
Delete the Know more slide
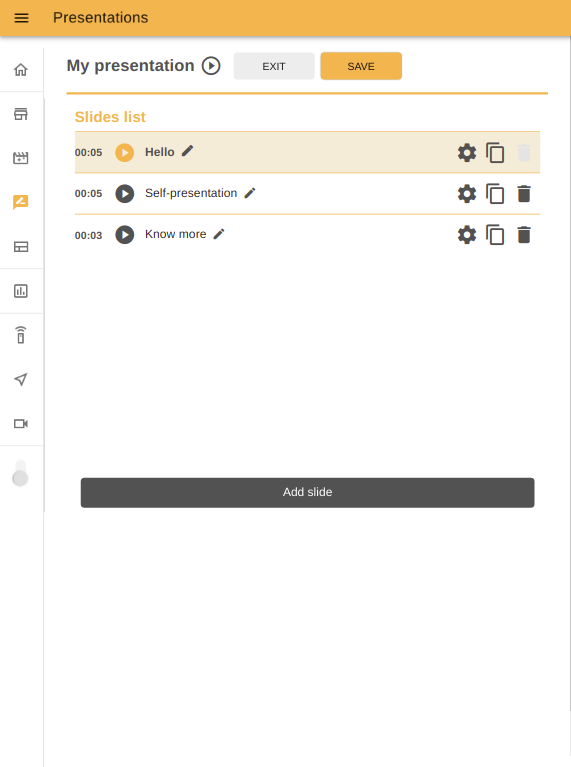524,235
